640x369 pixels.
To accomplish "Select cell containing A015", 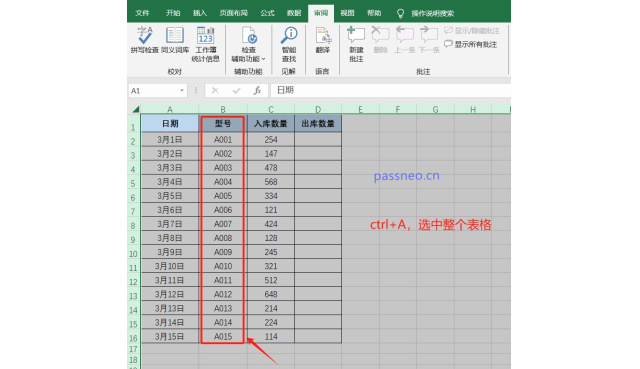I will [223, 336].
